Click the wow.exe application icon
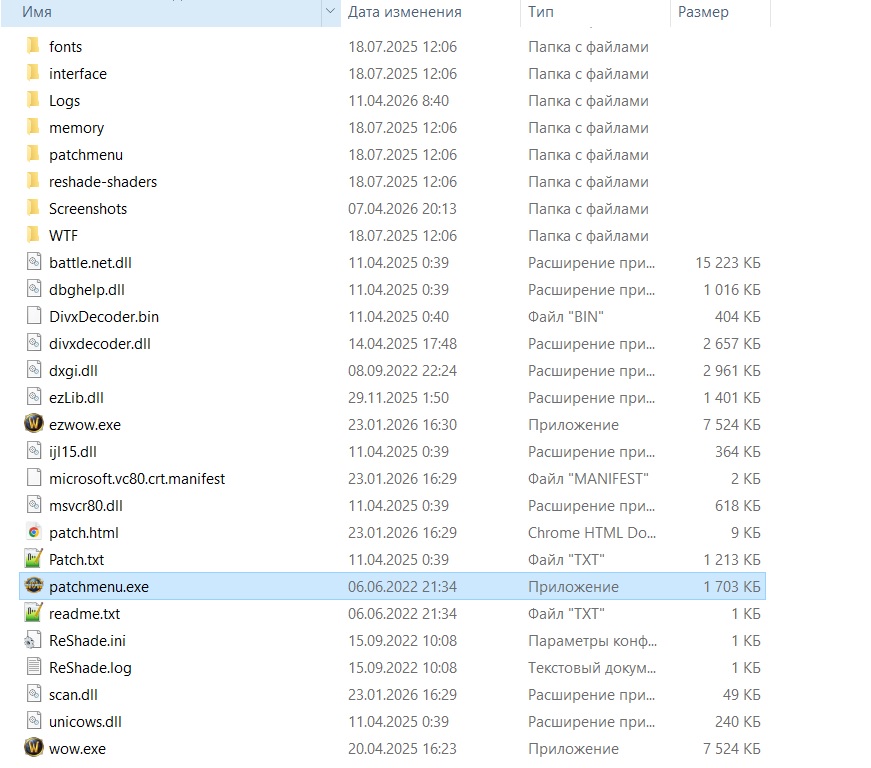Screen dimensions: 871x768 33,748
